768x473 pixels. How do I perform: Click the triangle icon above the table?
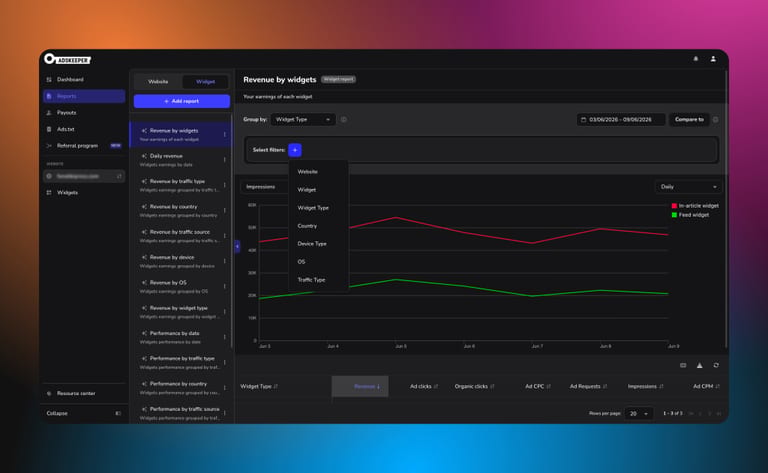click(x=699, y=365)
